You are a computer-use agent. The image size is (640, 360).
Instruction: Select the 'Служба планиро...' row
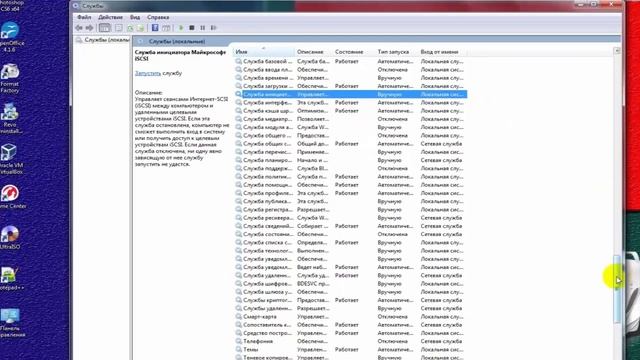pos(350,160)
